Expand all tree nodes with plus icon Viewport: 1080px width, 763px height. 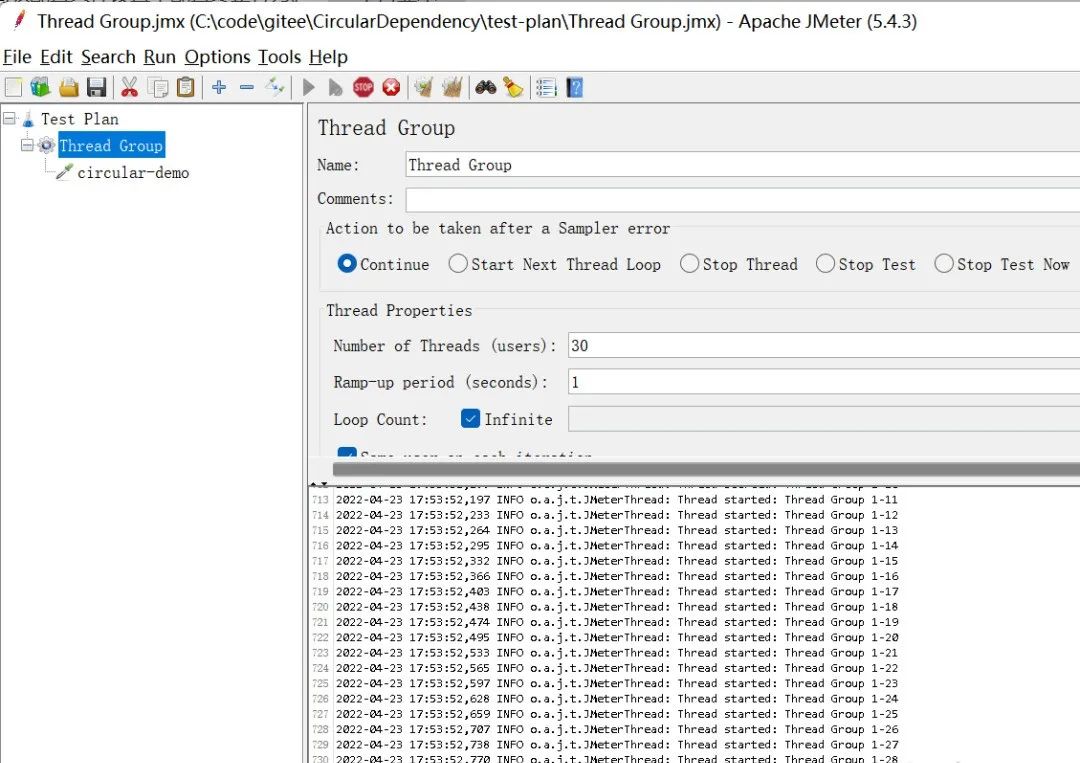(x=219, y=87)
